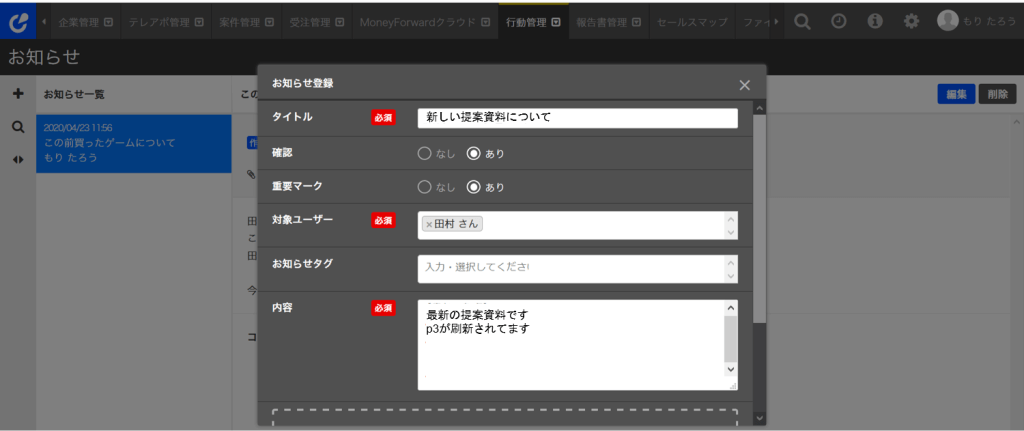
Task: Click the 編集 button
Action: (956, 94)
